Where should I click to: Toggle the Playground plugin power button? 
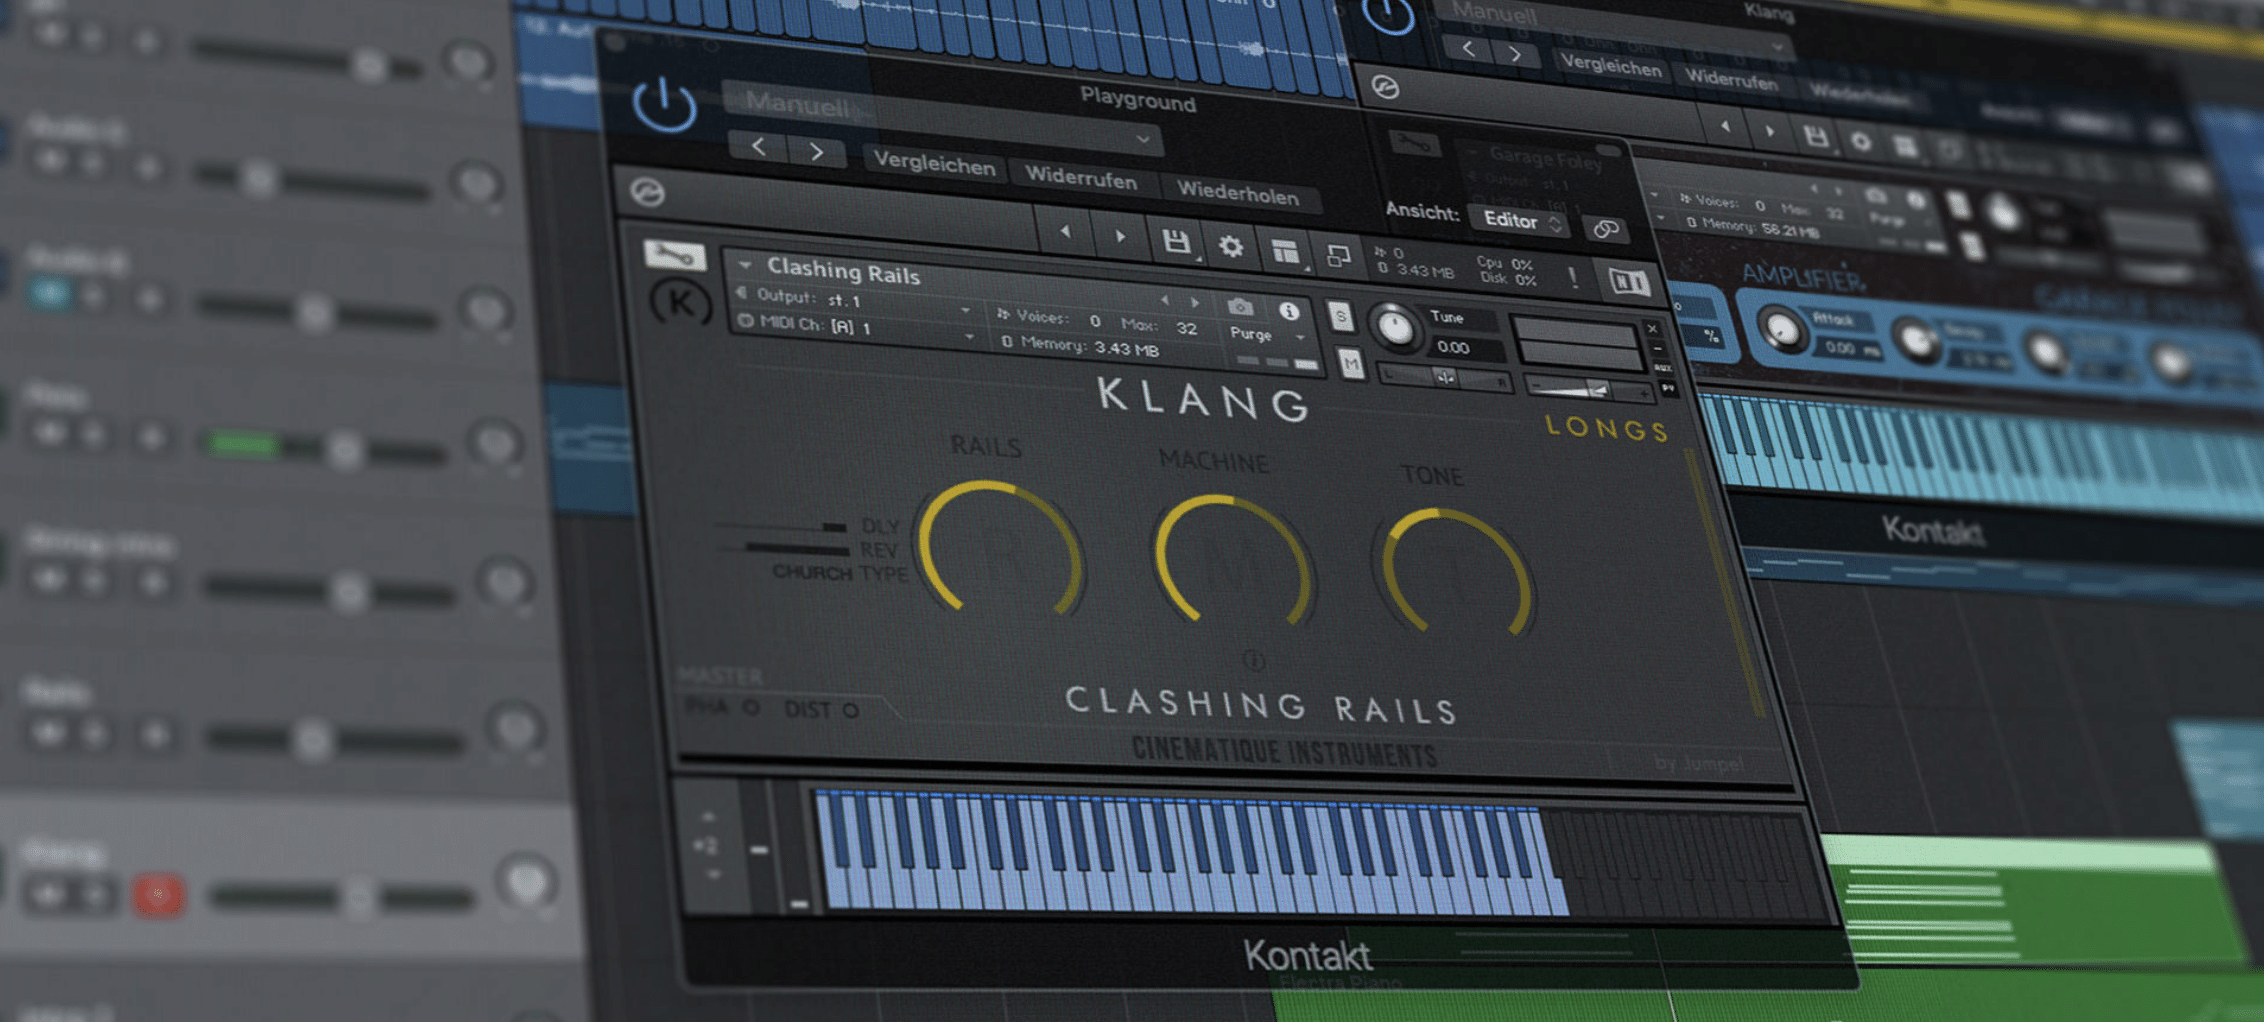[x=663, y=104]
